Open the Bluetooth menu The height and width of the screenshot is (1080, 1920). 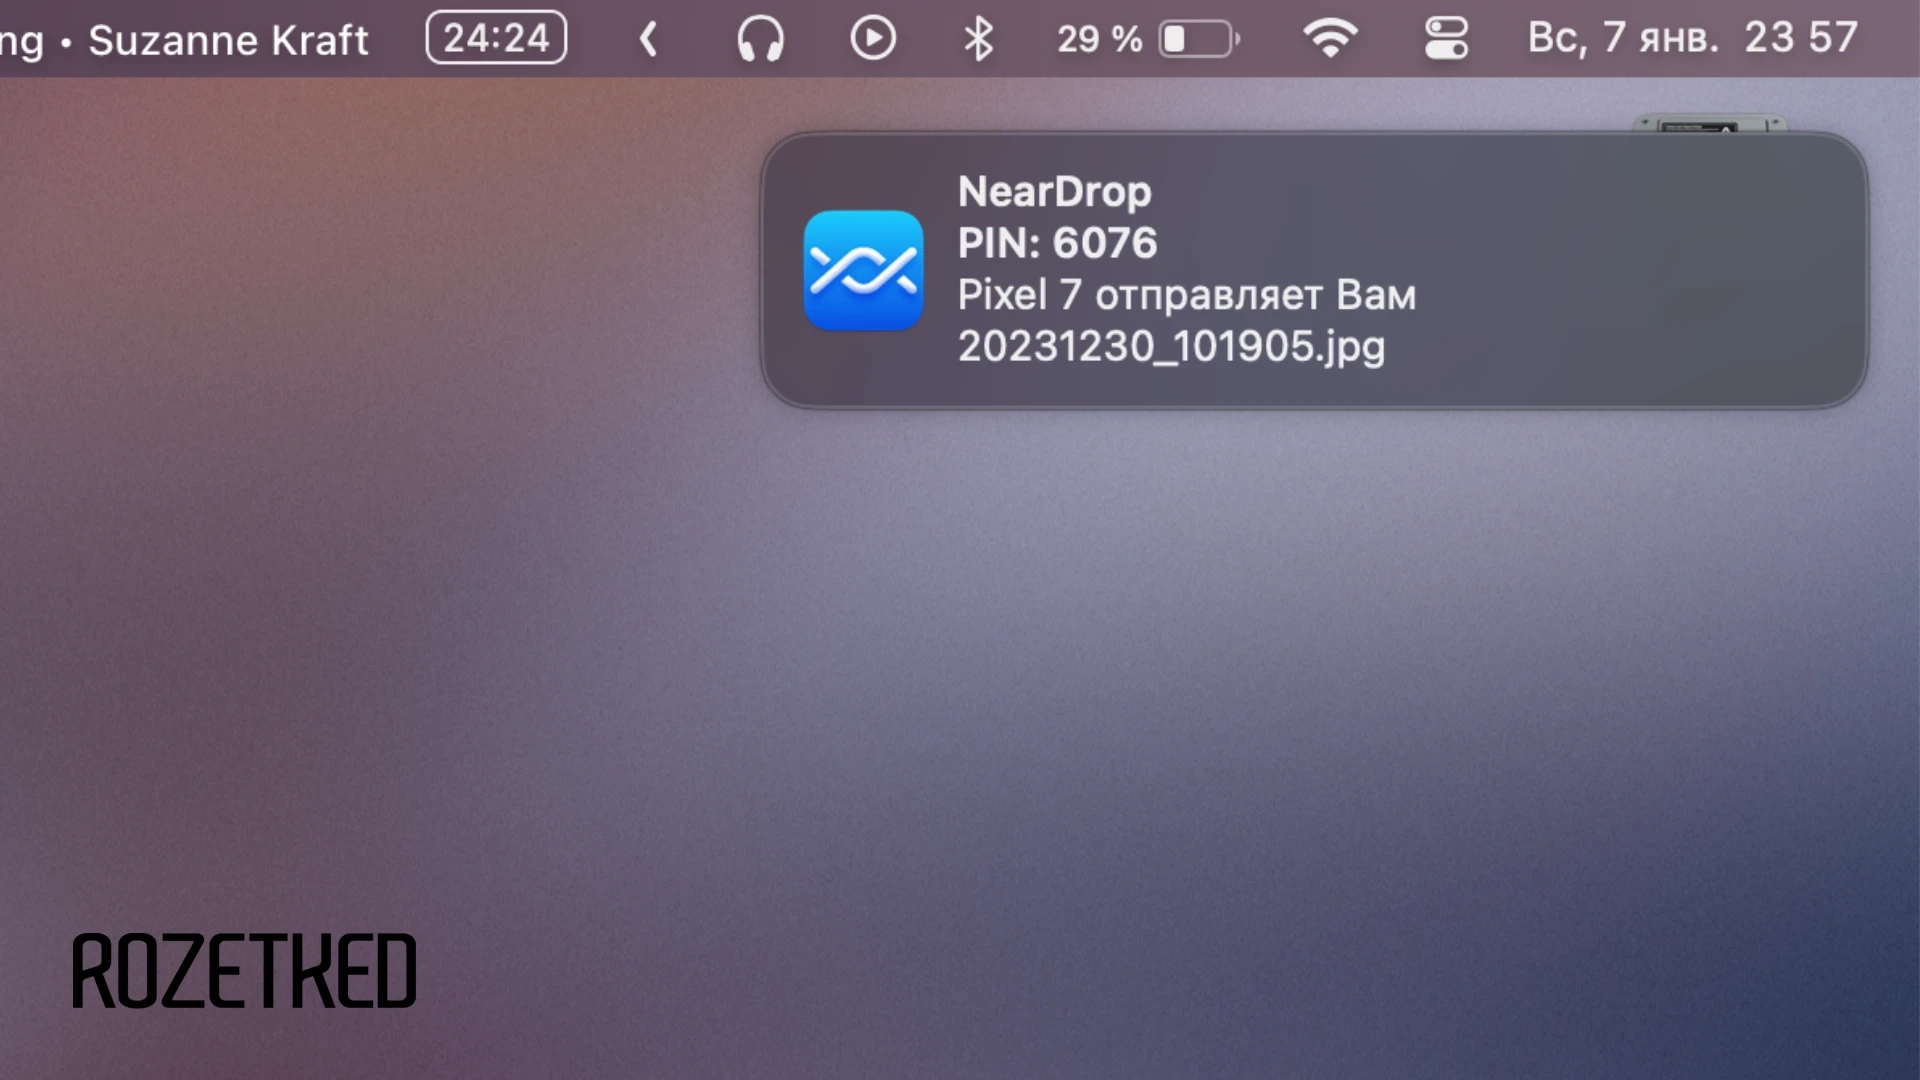click(978, 39)
